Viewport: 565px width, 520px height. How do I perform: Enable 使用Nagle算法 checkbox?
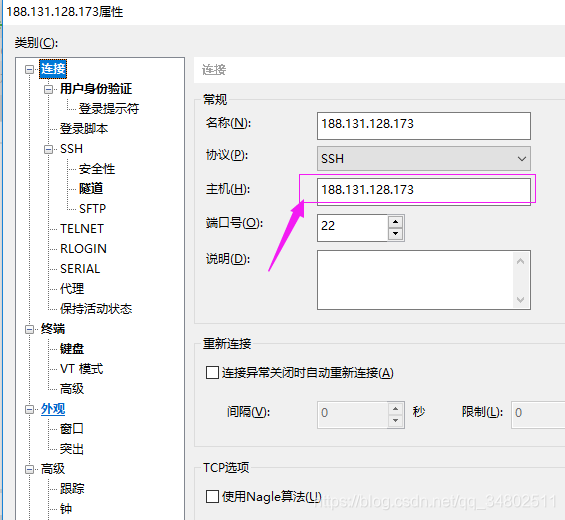coord(212,496)
